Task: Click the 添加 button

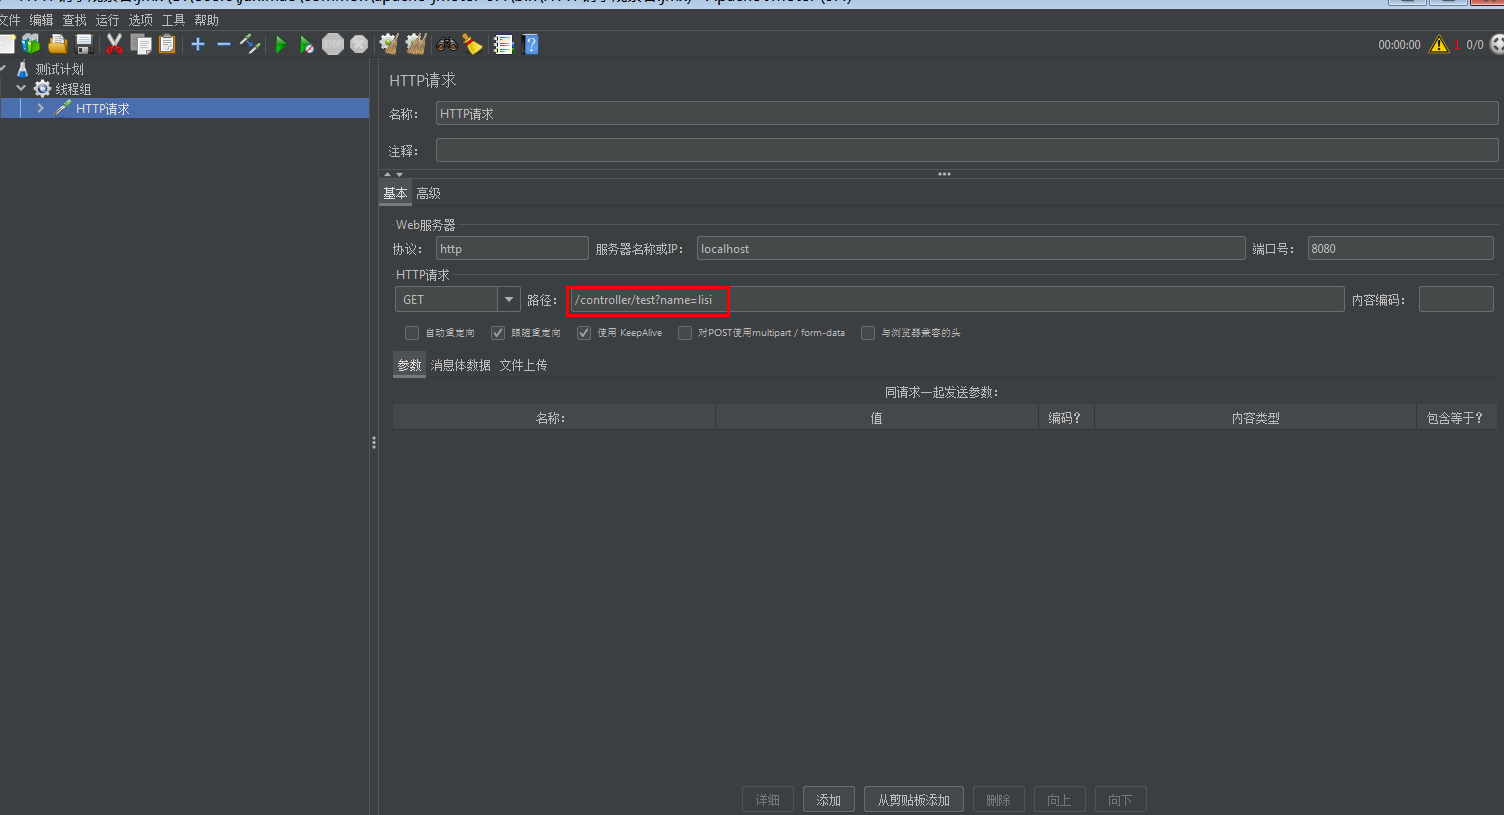Action: (x=829, y=800)
